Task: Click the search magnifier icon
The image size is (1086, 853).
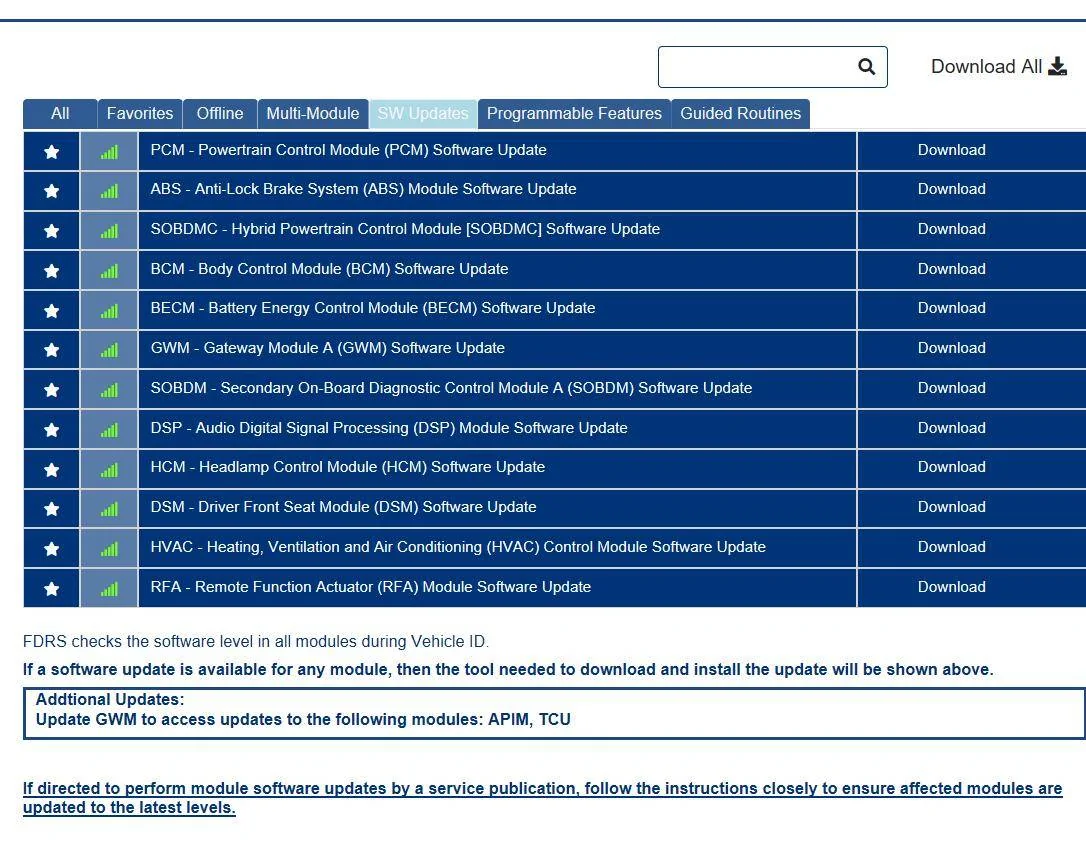Action: [866, 66]
